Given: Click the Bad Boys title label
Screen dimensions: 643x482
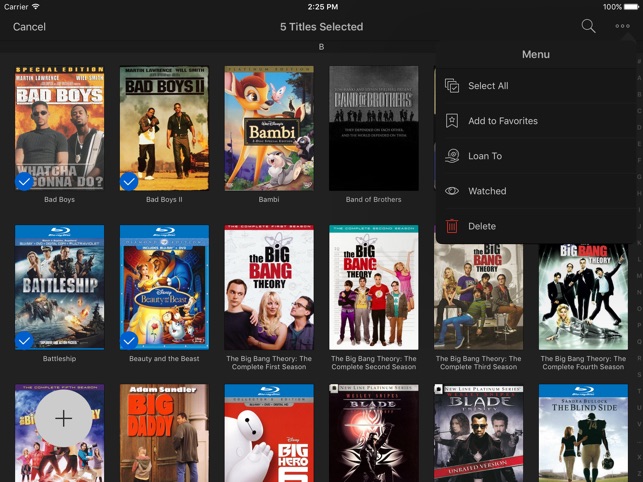Looking at the screenshot, I should (x=59, y=199).
